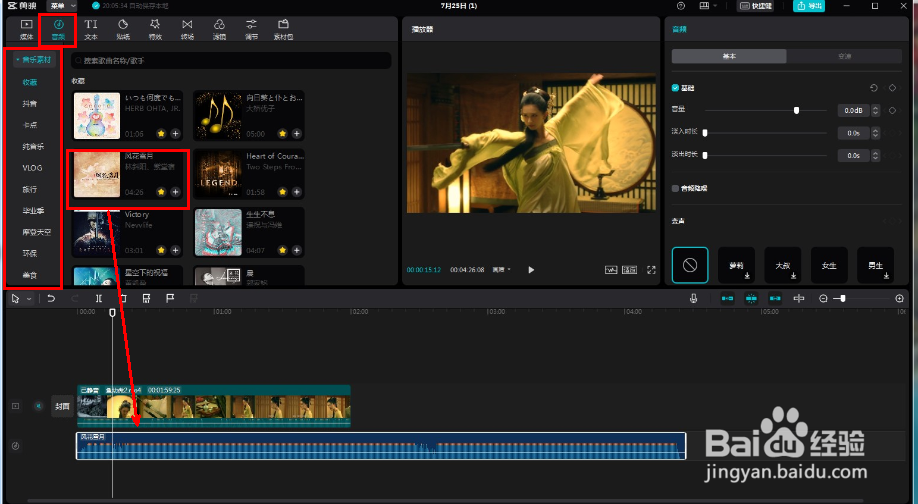Open the 快捷键 shortcuts button

tap(756, 6)
